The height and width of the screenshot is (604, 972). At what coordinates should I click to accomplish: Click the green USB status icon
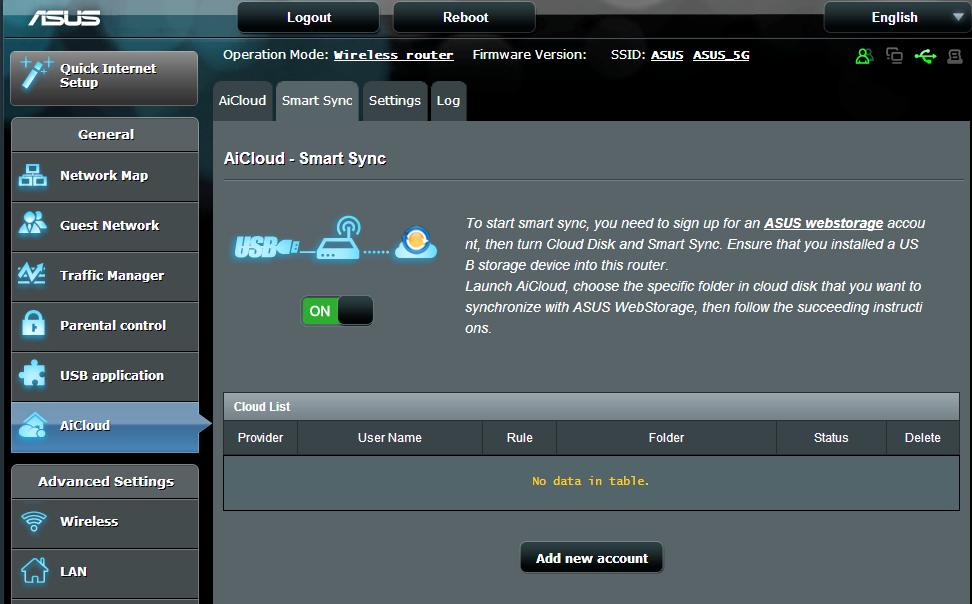tap(926, 56)
